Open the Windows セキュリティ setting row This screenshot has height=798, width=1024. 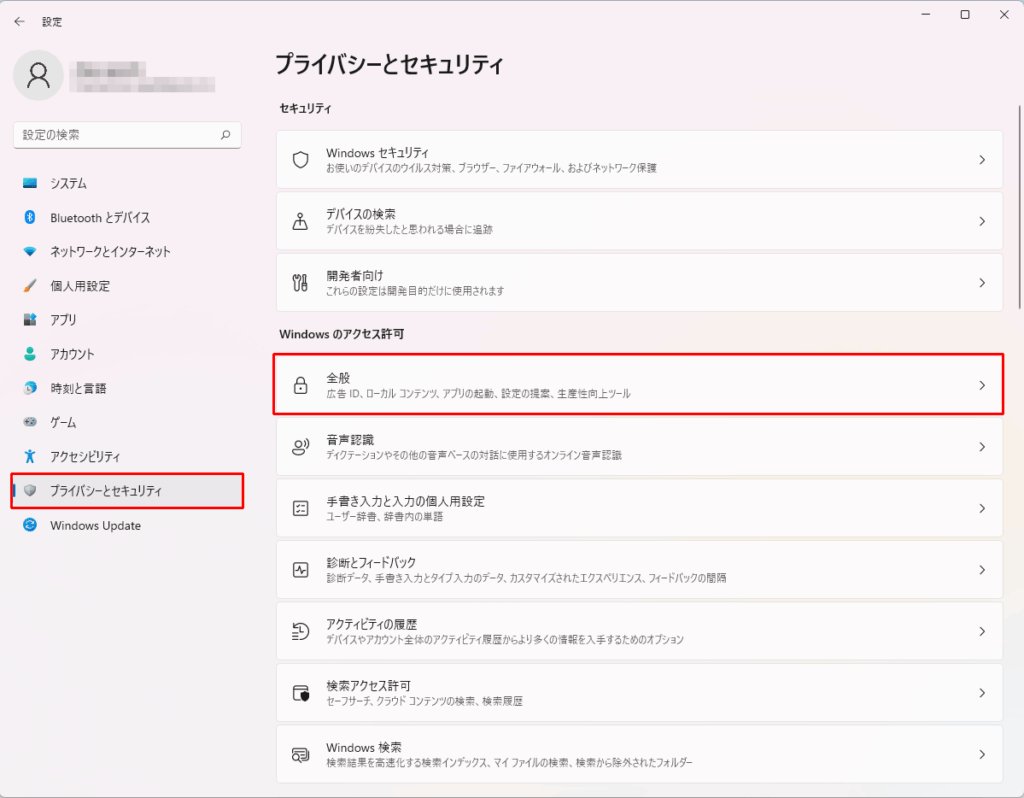coord(639,160)
